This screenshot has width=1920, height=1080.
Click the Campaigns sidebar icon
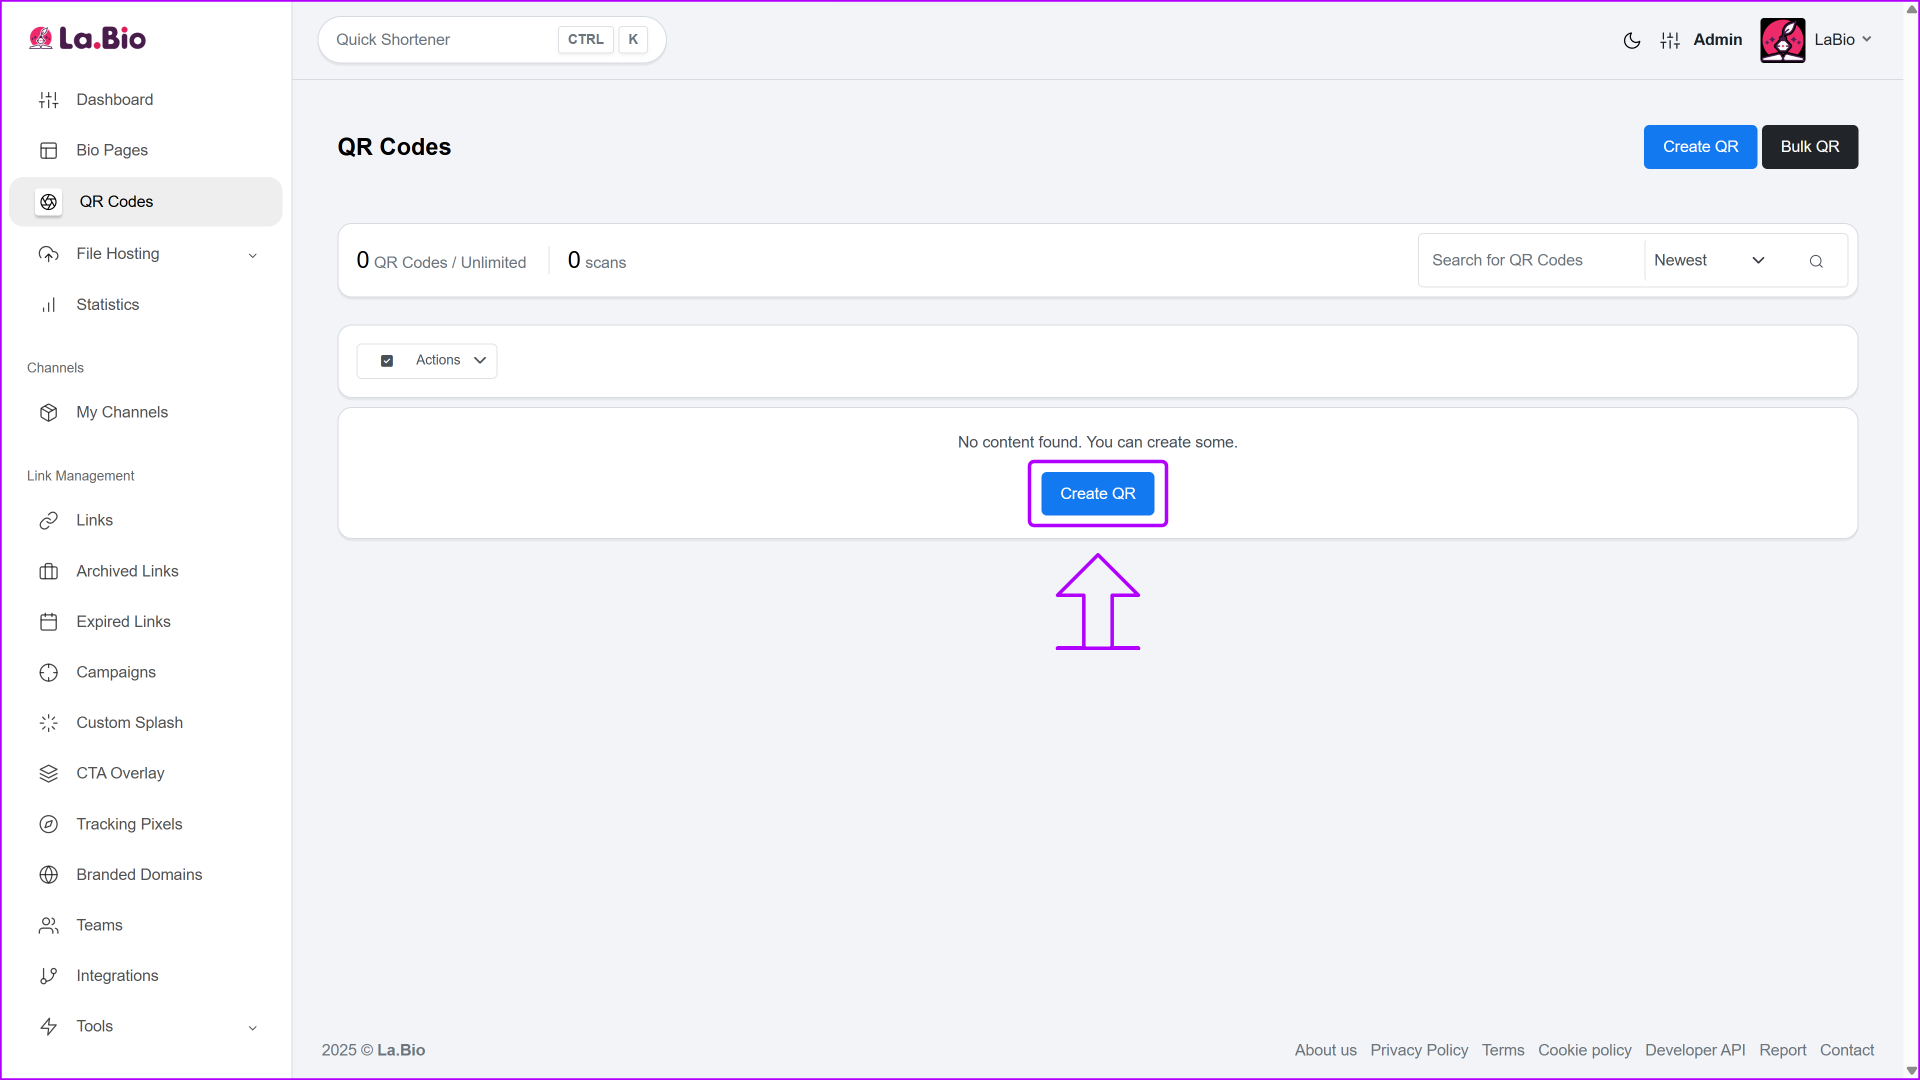[x=48, y=672]
